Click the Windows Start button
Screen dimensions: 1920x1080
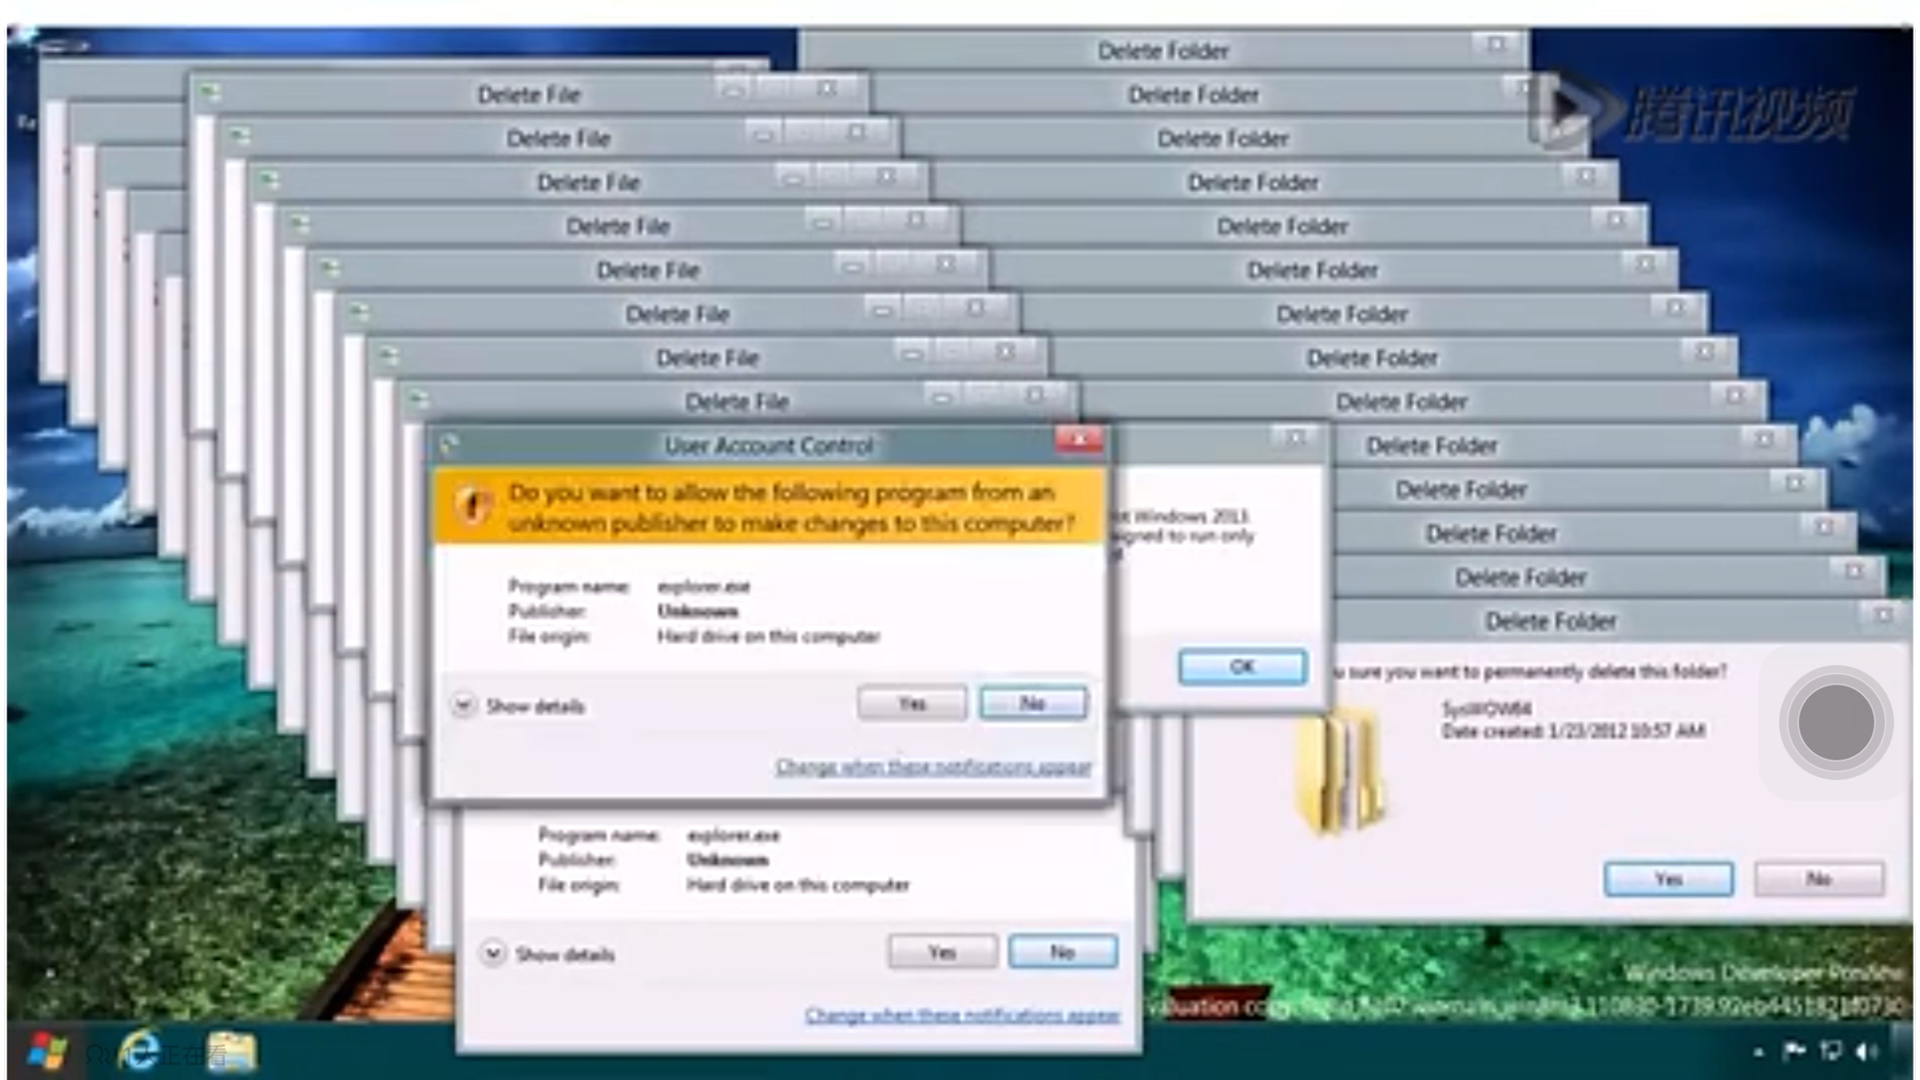coord(46,1051)
